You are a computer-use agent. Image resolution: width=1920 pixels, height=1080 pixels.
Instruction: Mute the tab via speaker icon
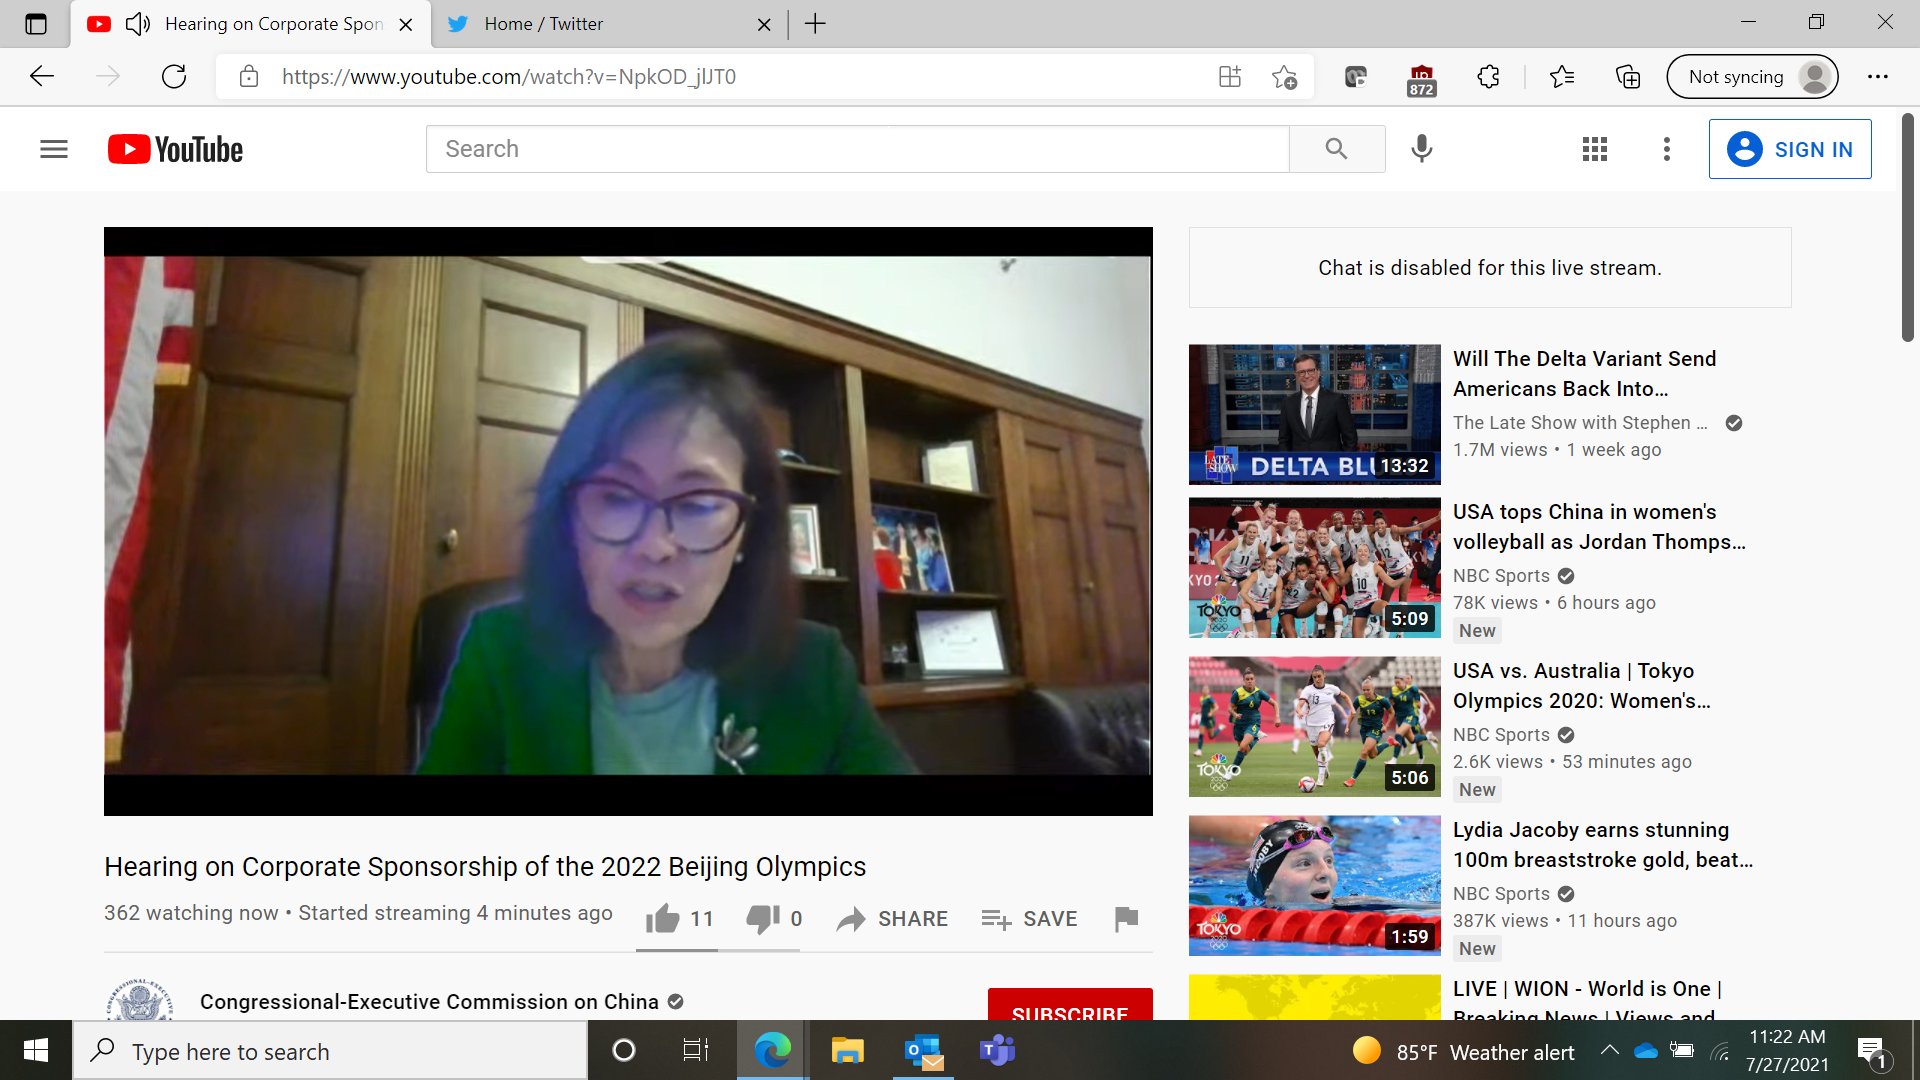click(138, 24)
